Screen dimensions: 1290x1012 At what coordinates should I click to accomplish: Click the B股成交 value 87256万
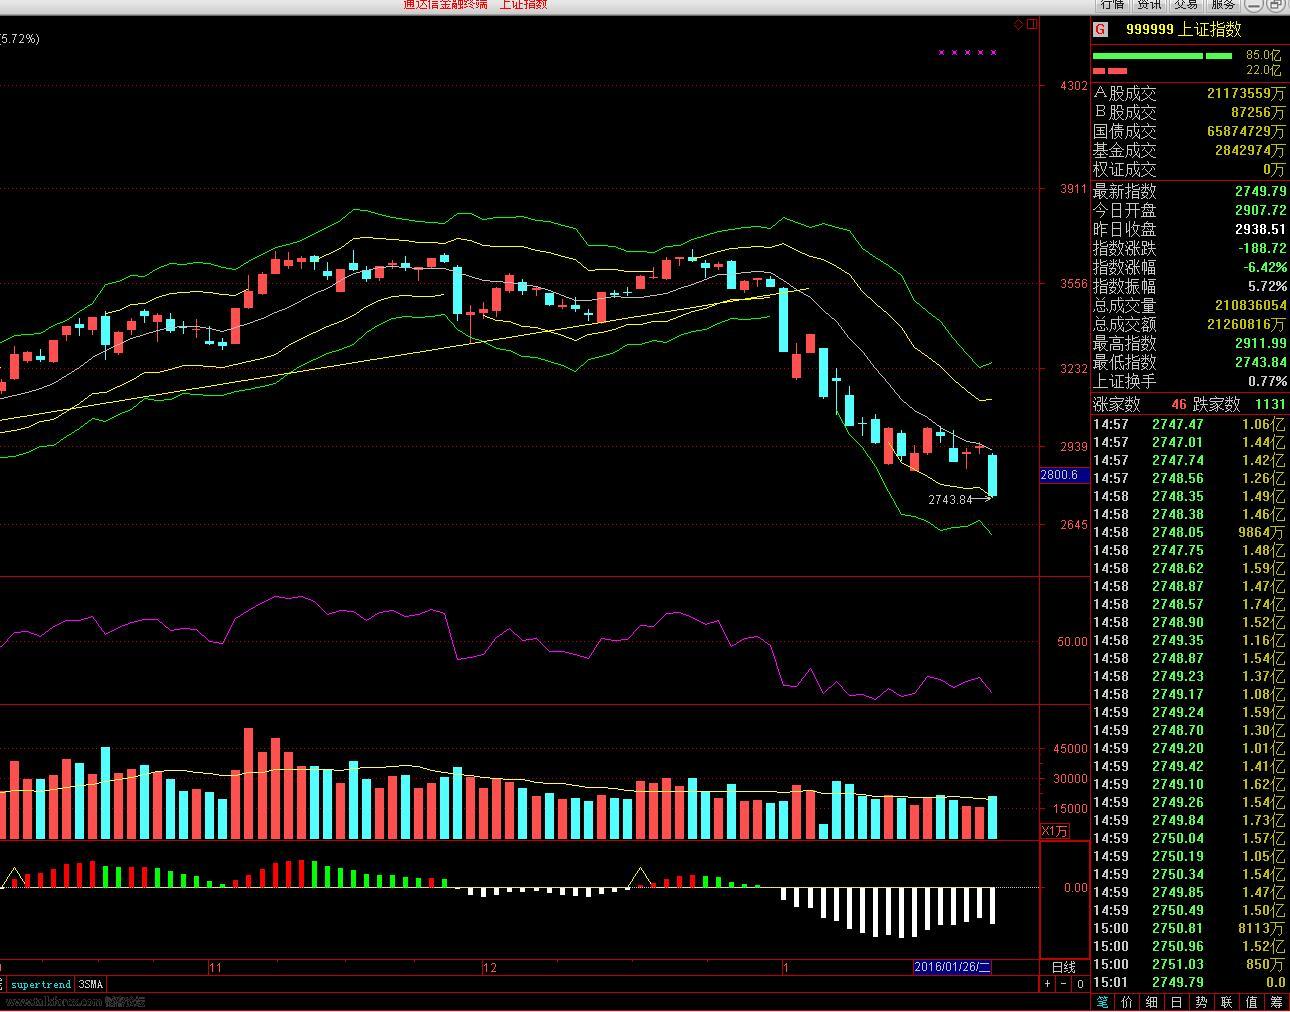(1259, 112)
